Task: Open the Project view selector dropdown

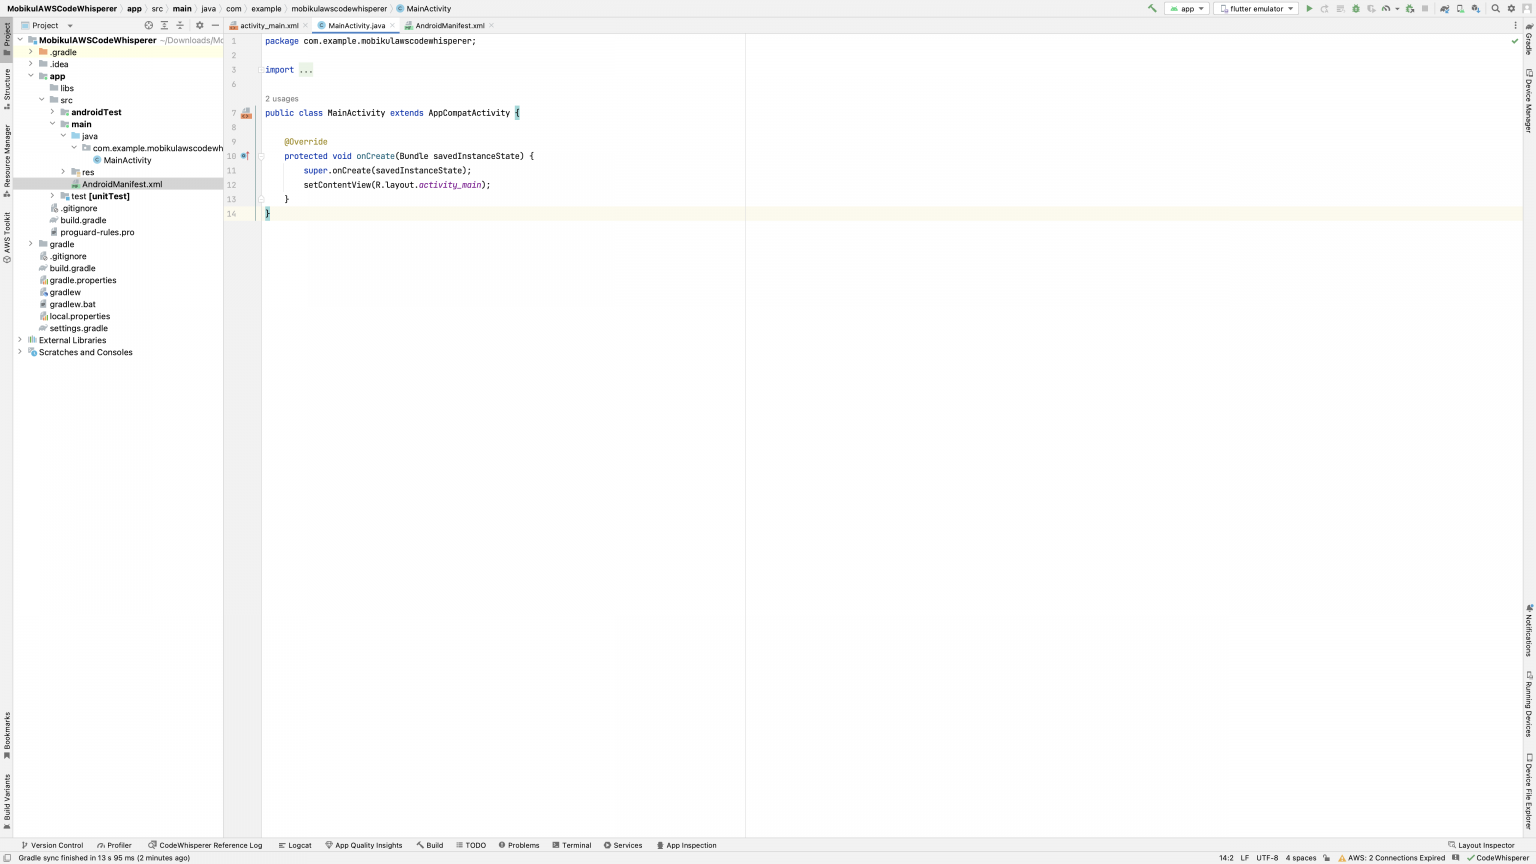Action: click(x=47, y=25)
